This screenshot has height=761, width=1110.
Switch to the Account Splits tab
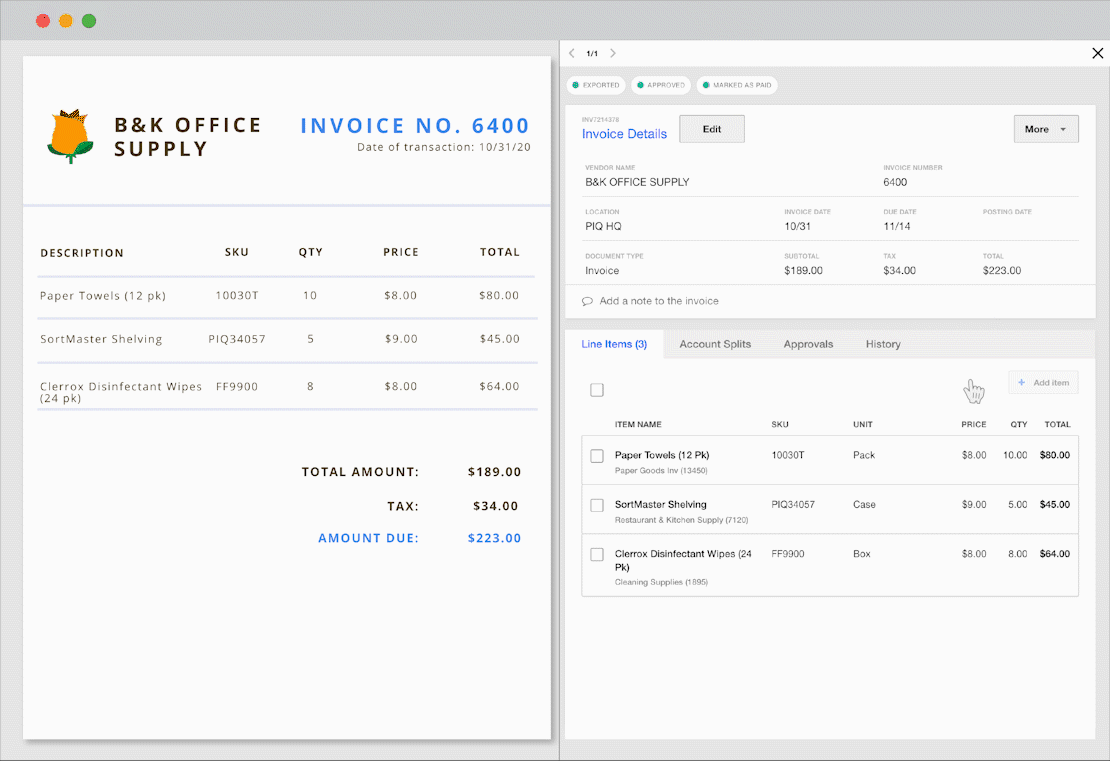(715, 344)
